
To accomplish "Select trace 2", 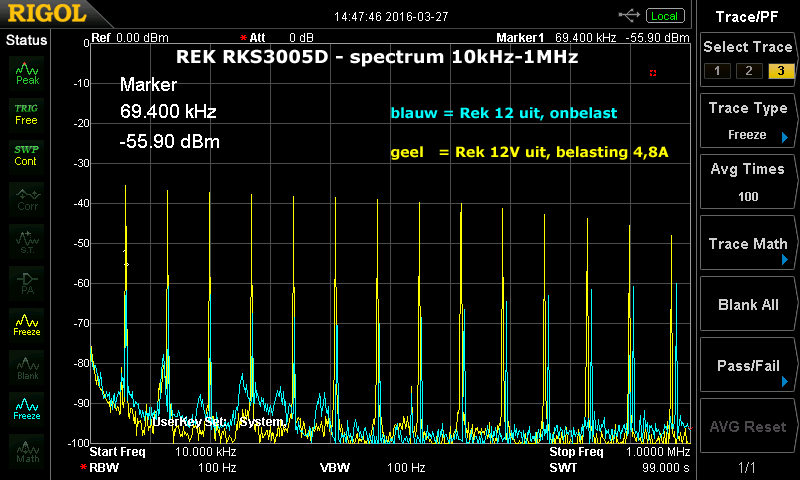I will [x=748, y=71].
